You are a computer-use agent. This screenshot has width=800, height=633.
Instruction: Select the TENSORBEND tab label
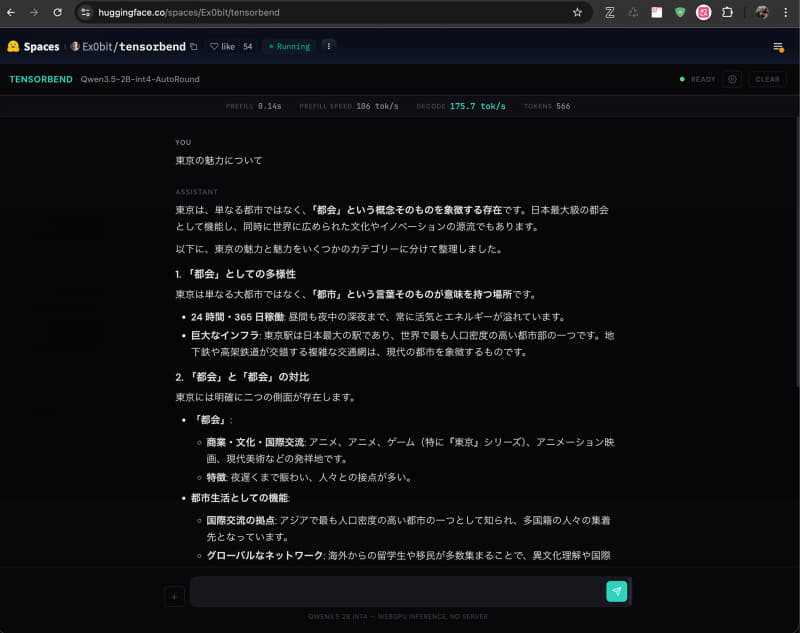40,79
